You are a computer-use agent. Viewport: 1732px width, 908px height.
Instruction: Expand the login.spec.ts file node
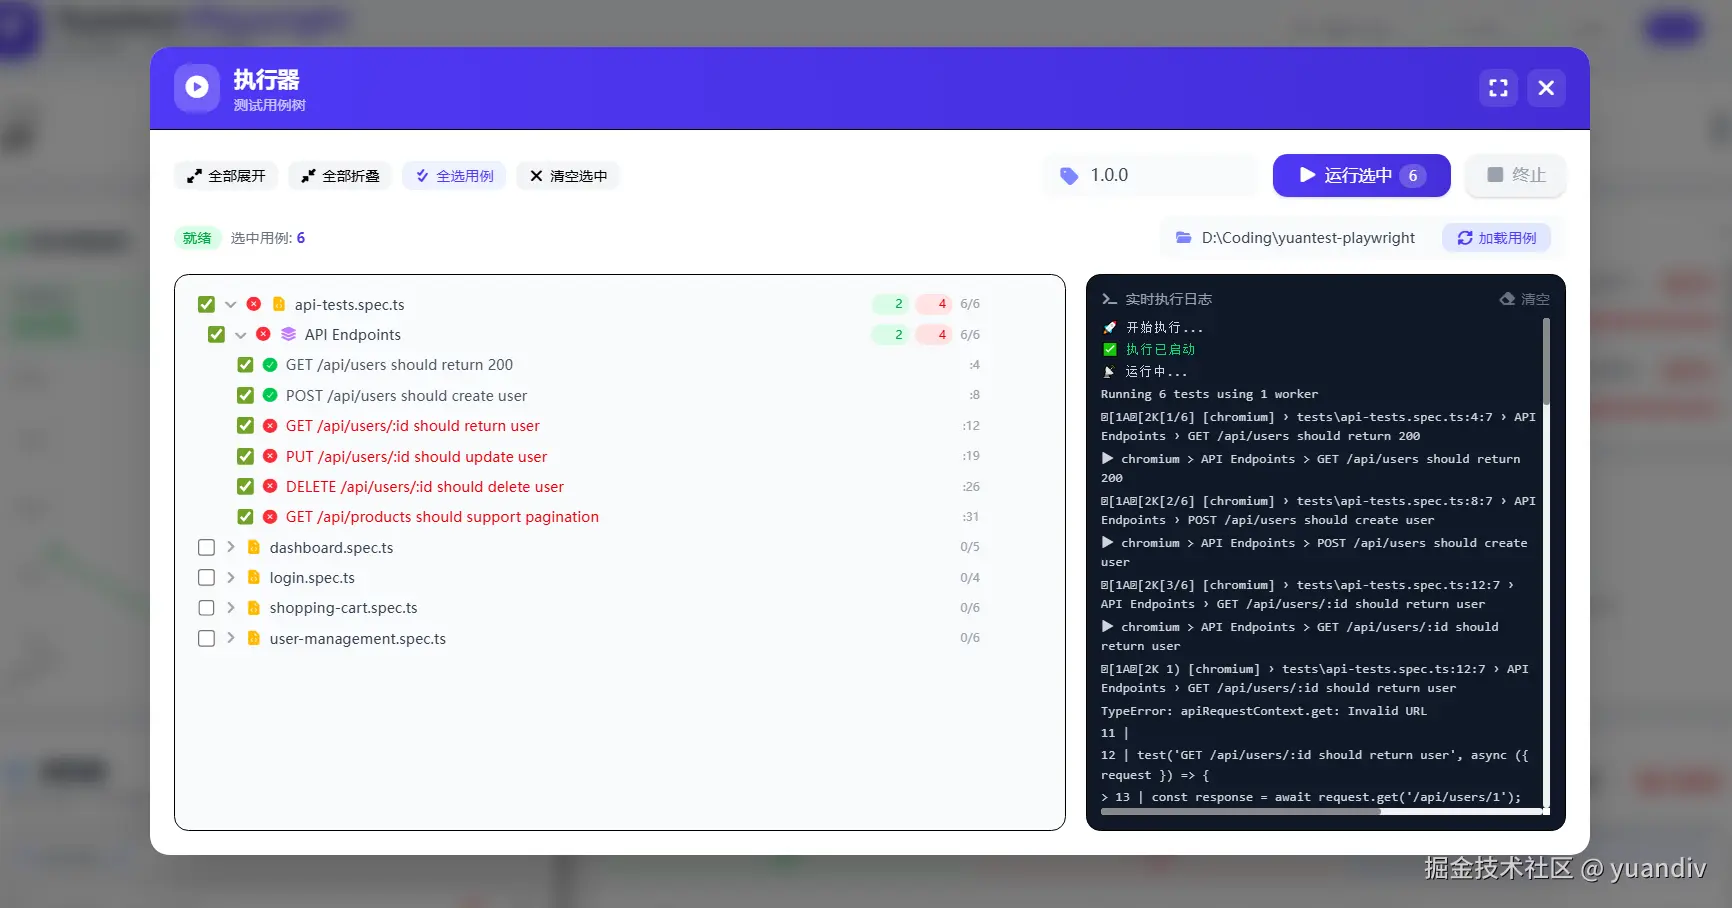[x=231, y=577]
